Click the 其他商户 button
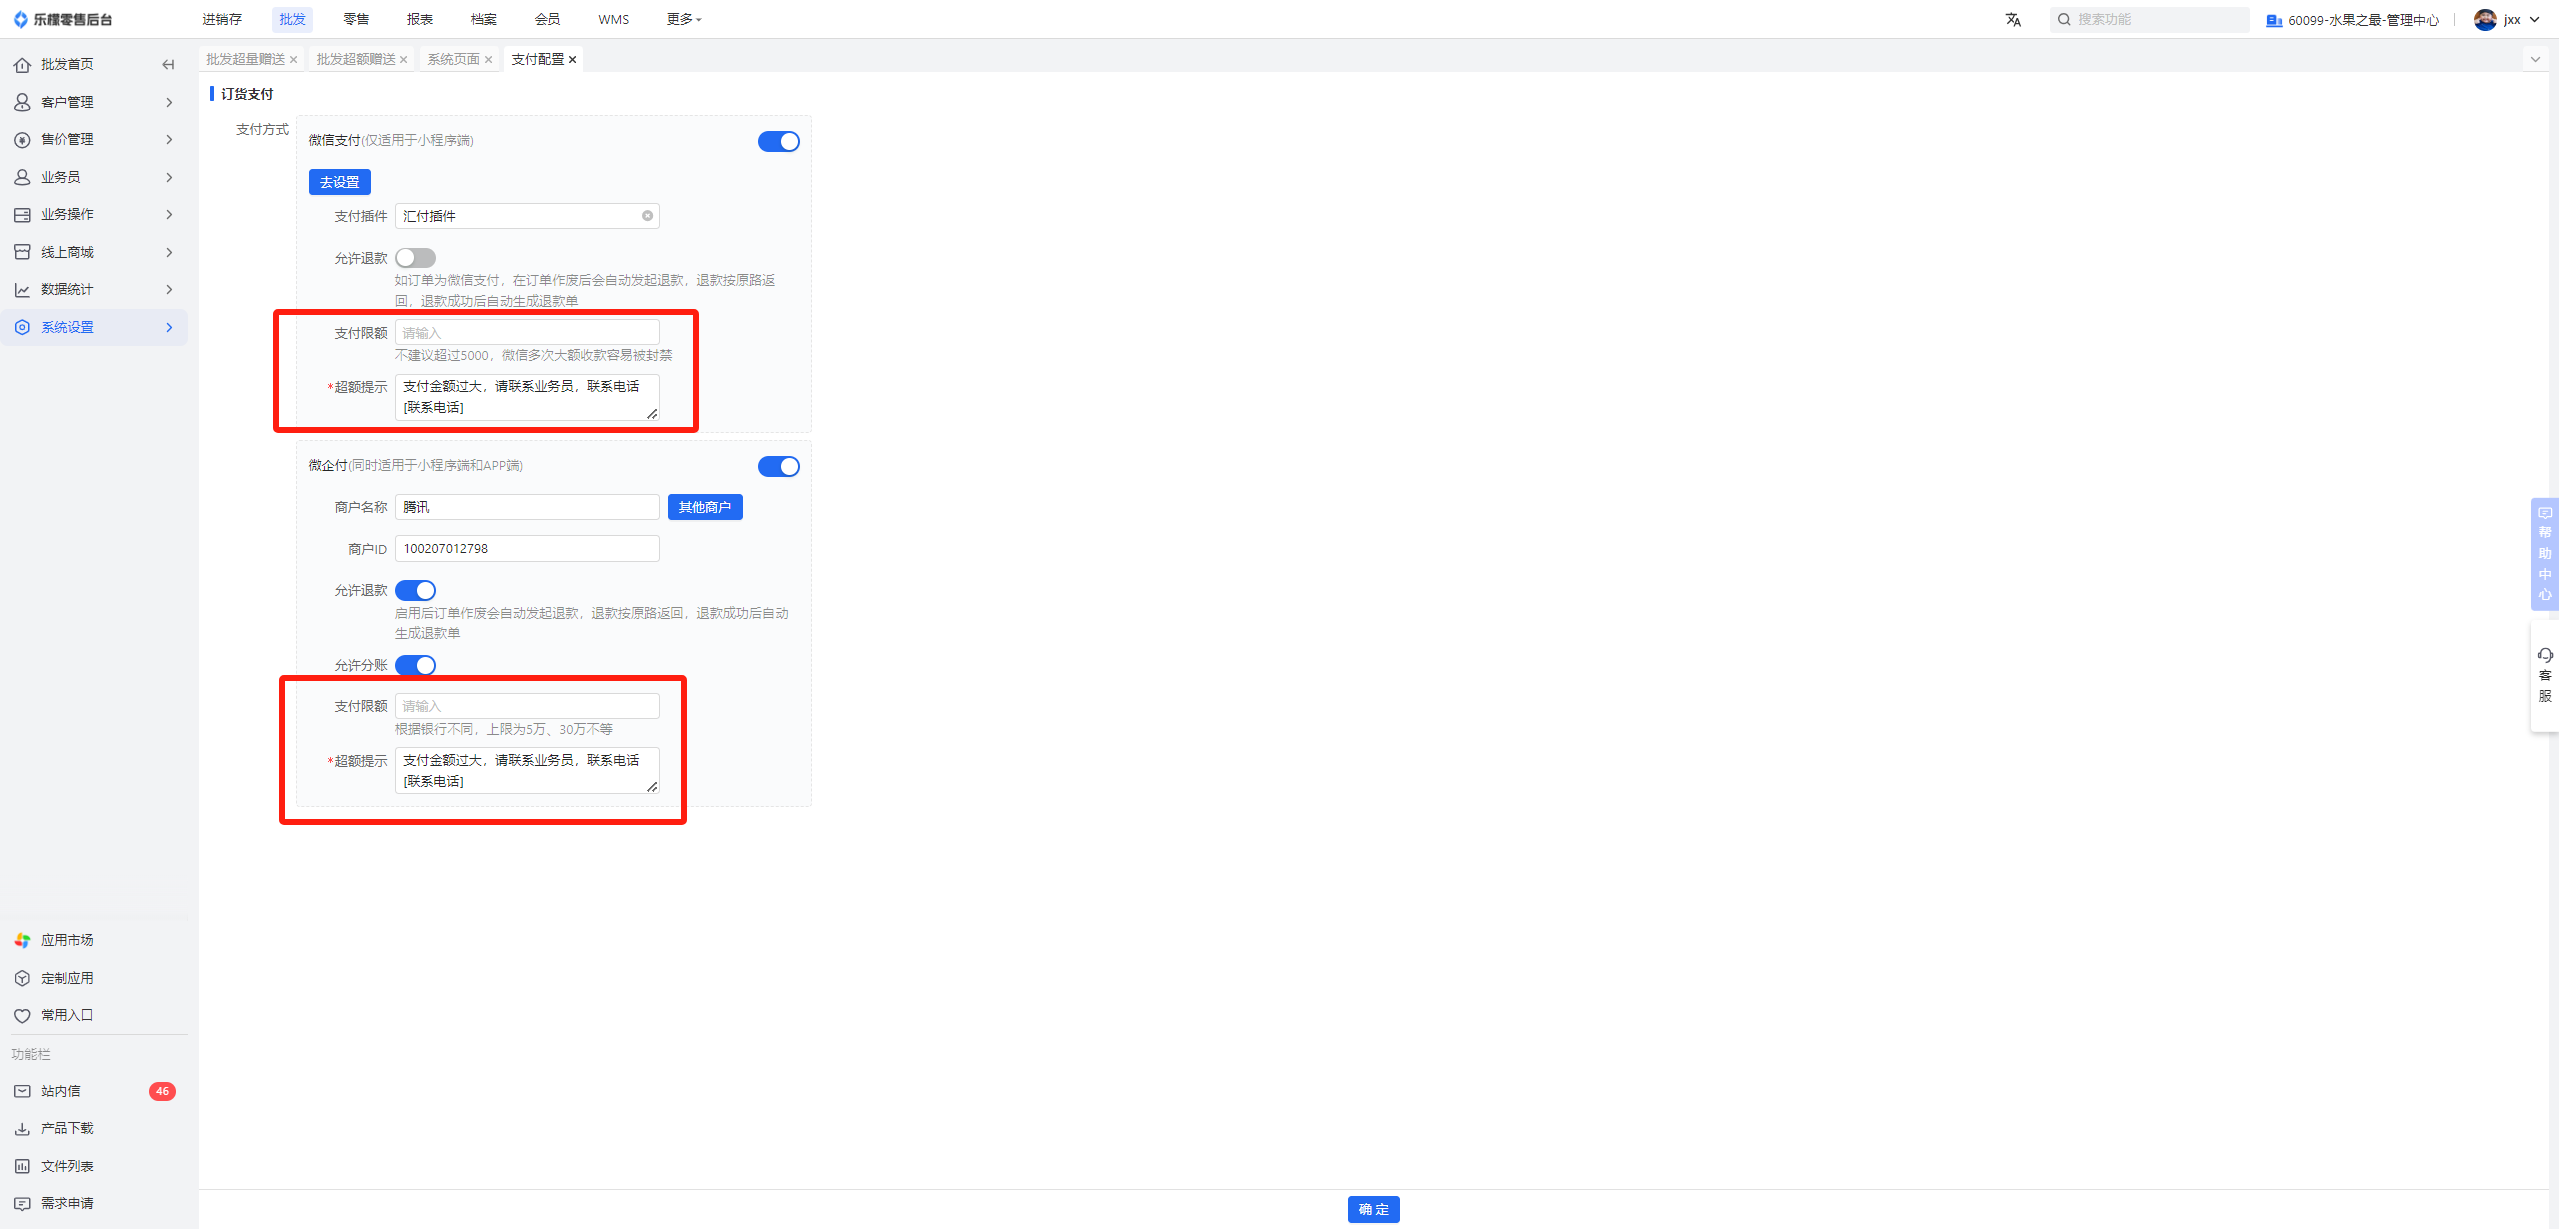The image size is (2559, 1229). click(x=705, y=507)
